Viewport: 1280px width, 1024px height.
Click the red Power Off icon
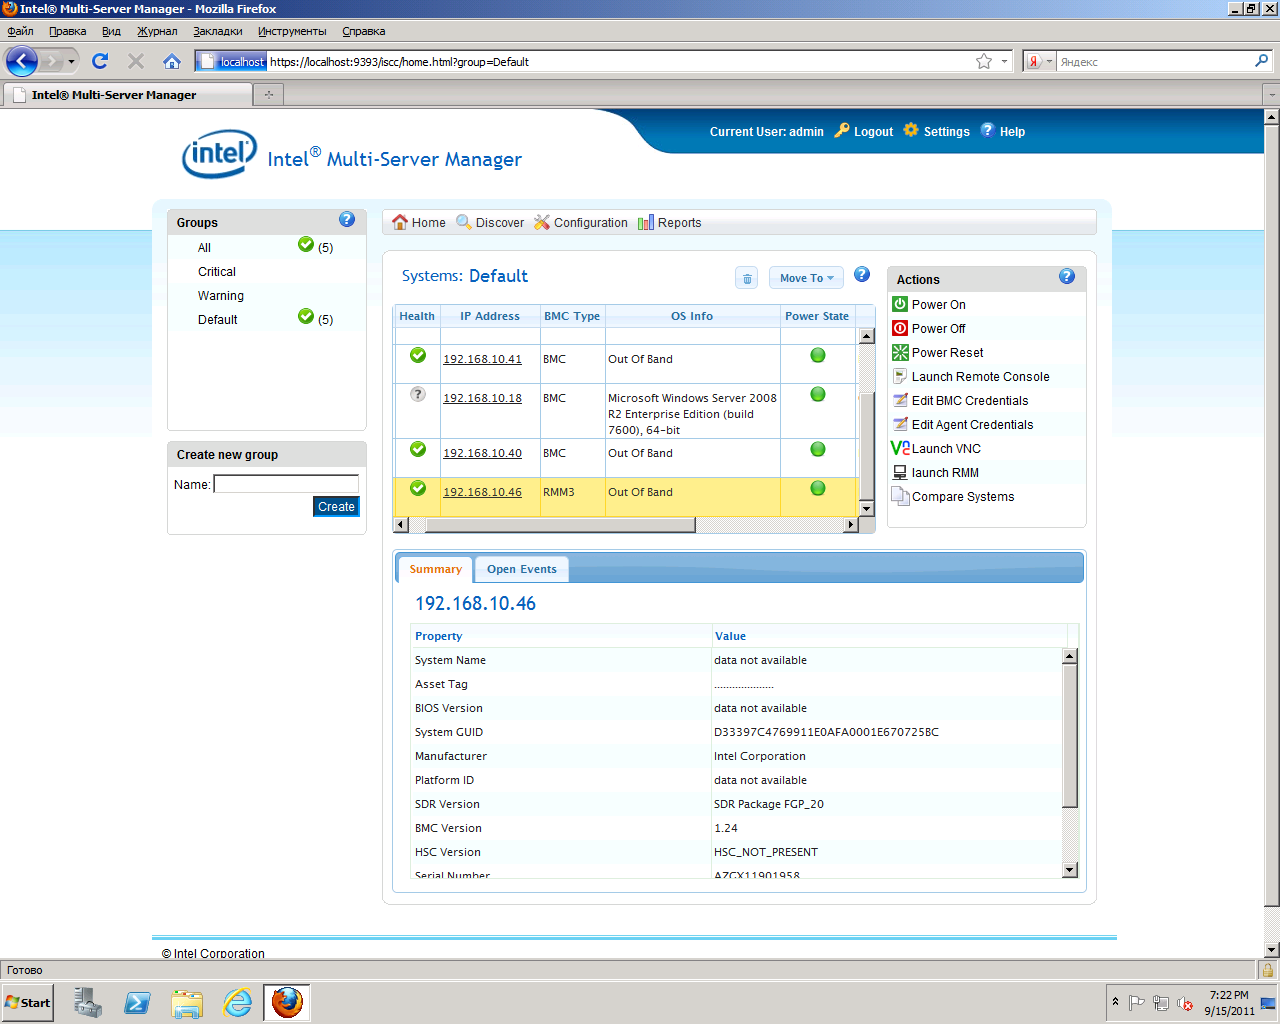[900, 329]
